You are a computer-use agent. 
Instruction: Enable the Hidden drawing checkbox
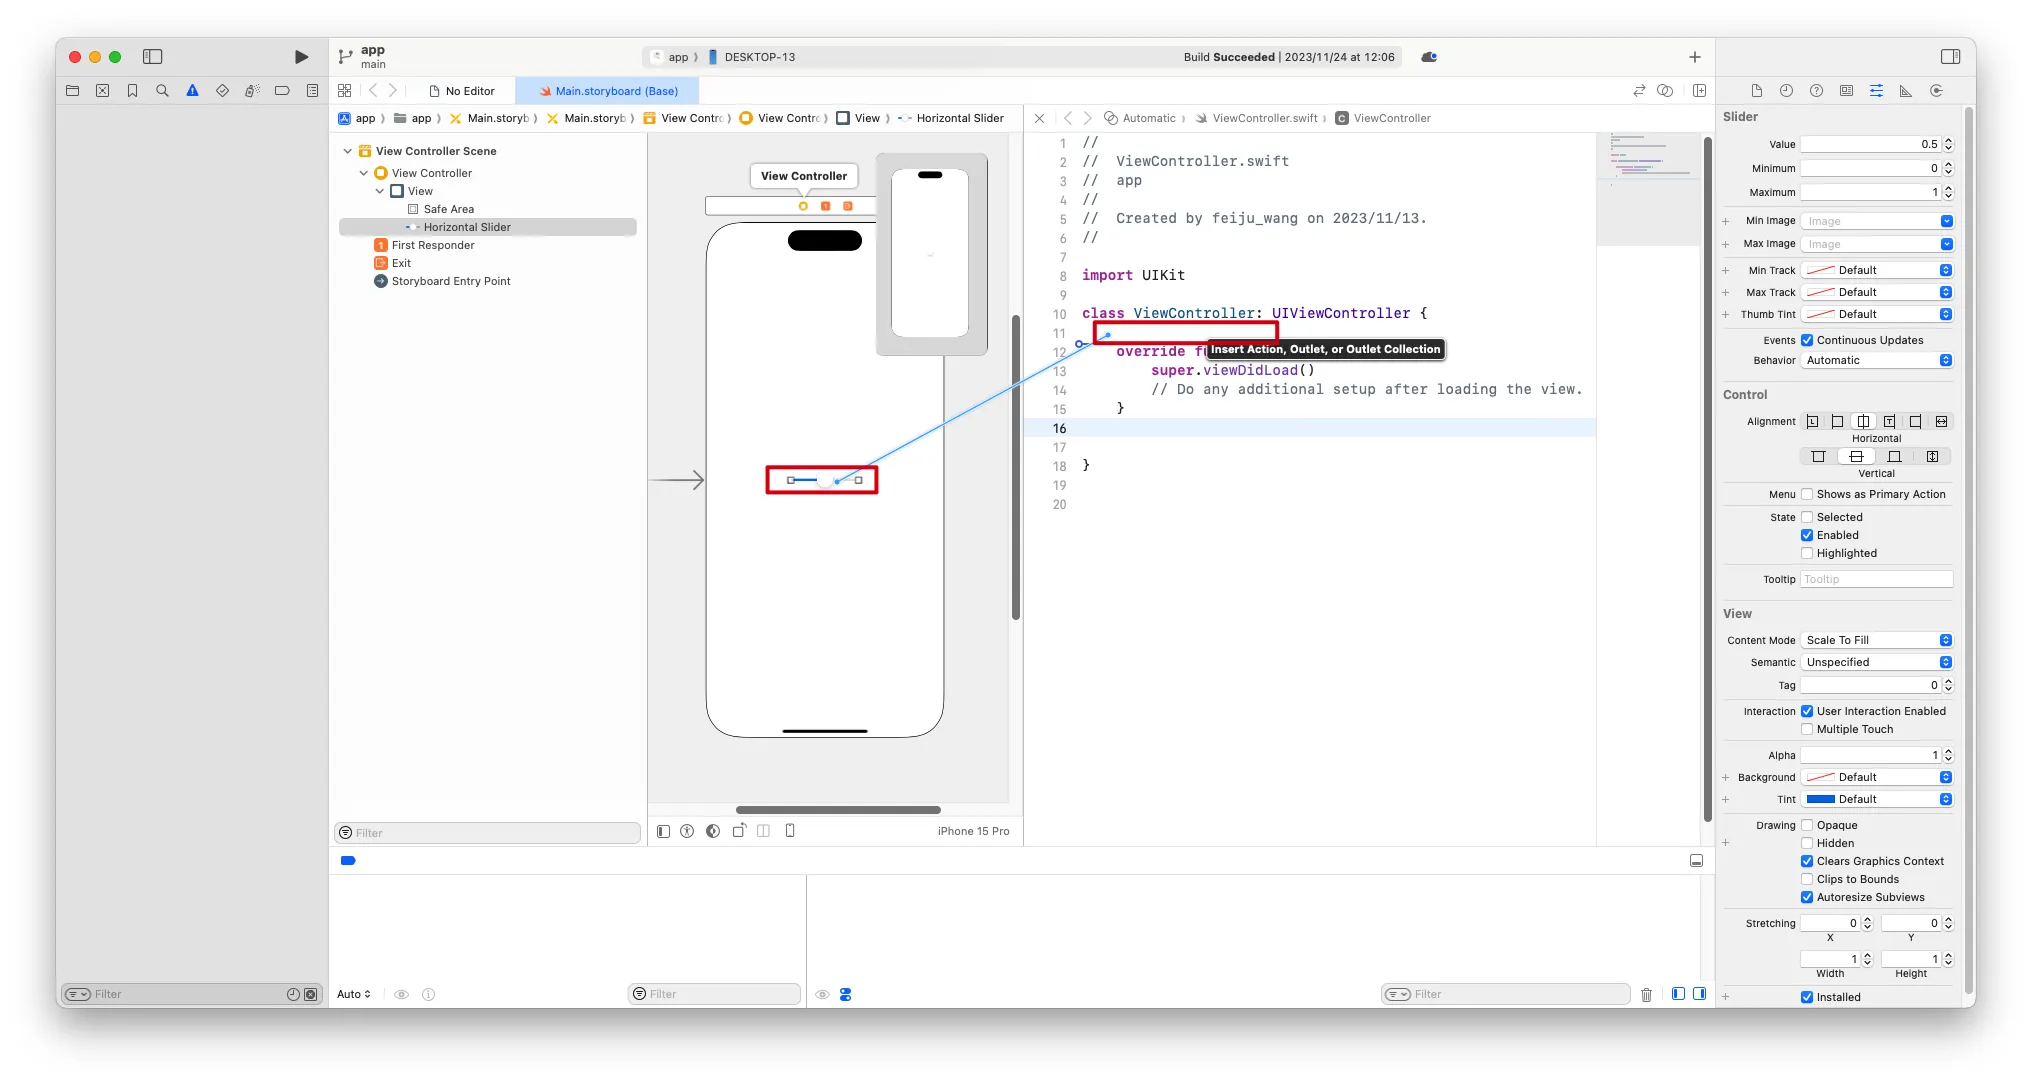pyautogui.click(x=1807, y=843)
